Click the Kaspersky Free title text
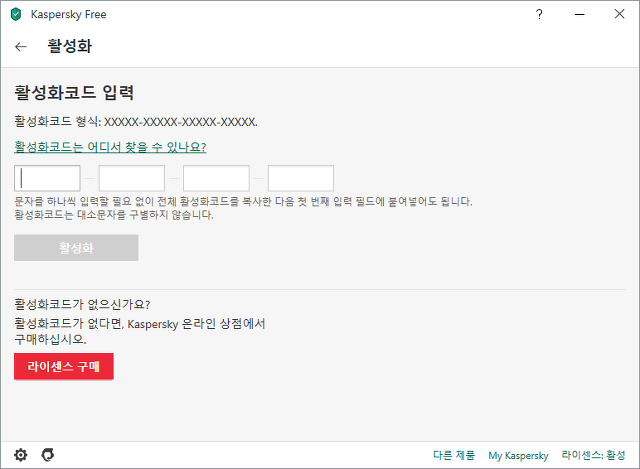 pos(69,15)
